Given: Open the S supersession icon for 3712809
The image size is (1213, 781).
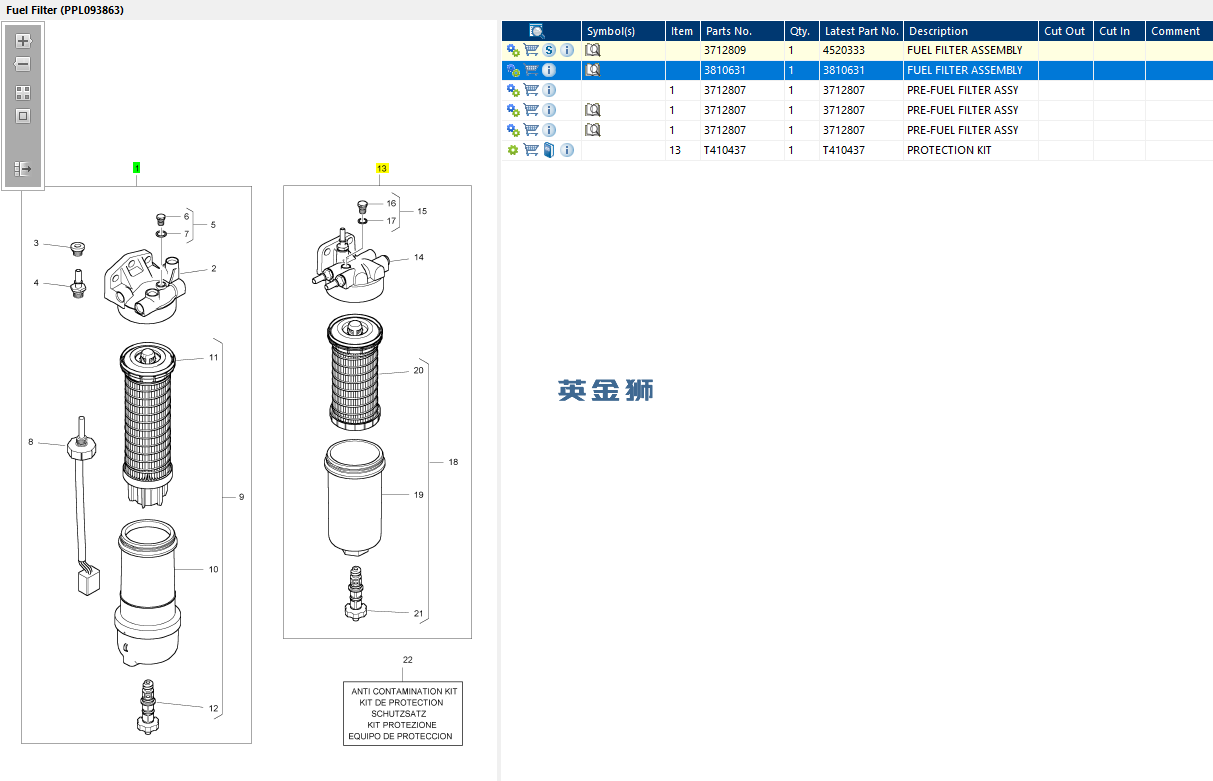Looking at the screenshot, I should click(549, 50).
